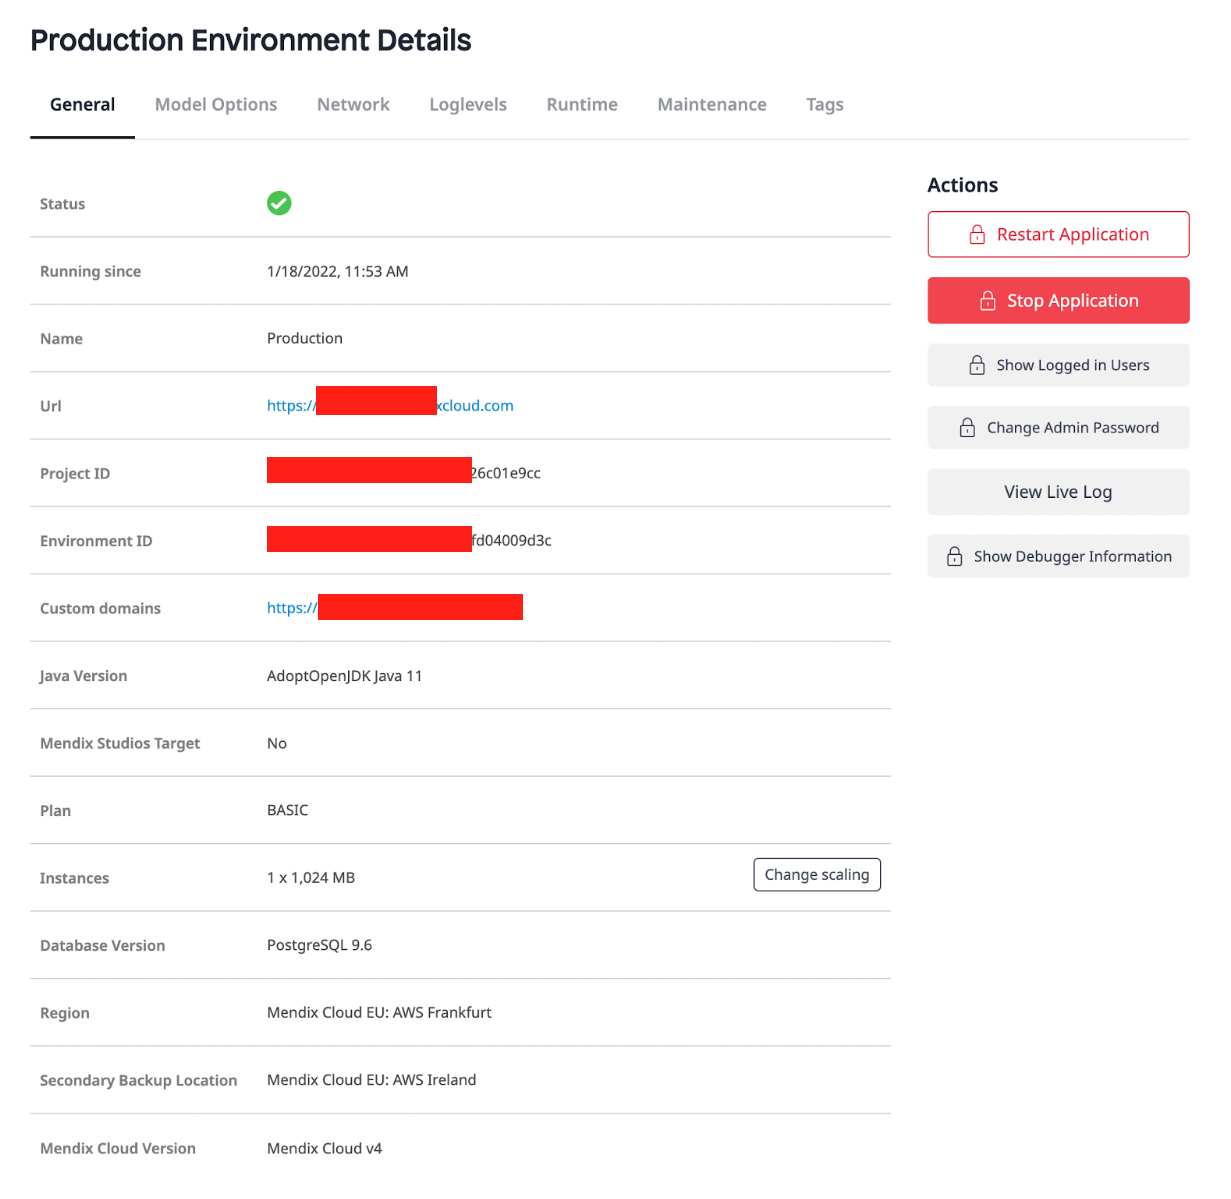Select the Tags tab
The image size is (1231, 1199).
tap(825, 104)
